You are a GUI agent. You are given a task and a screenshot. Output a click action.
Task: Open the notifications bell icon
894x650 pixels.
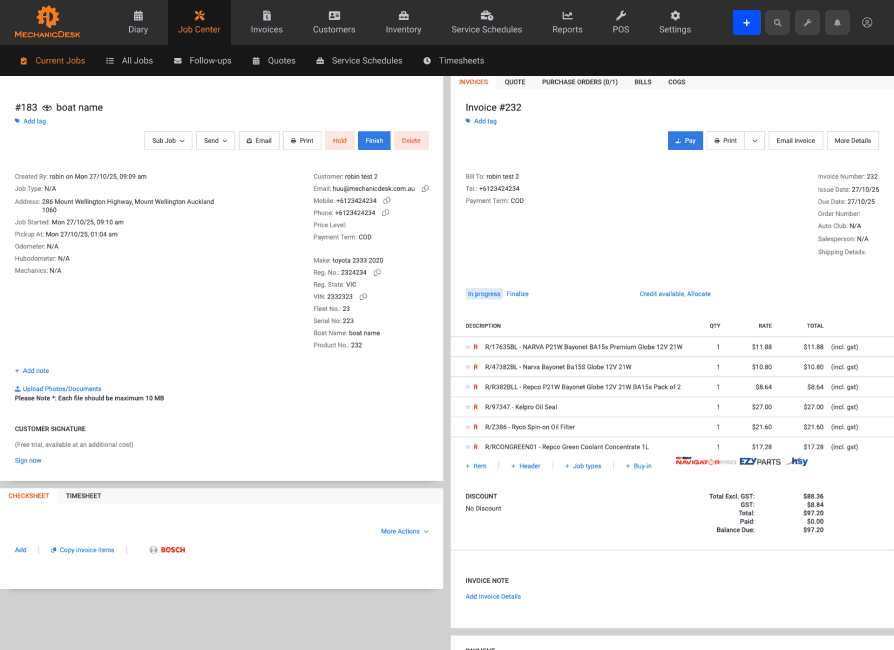pyautogui.click(x=837, y=23)
